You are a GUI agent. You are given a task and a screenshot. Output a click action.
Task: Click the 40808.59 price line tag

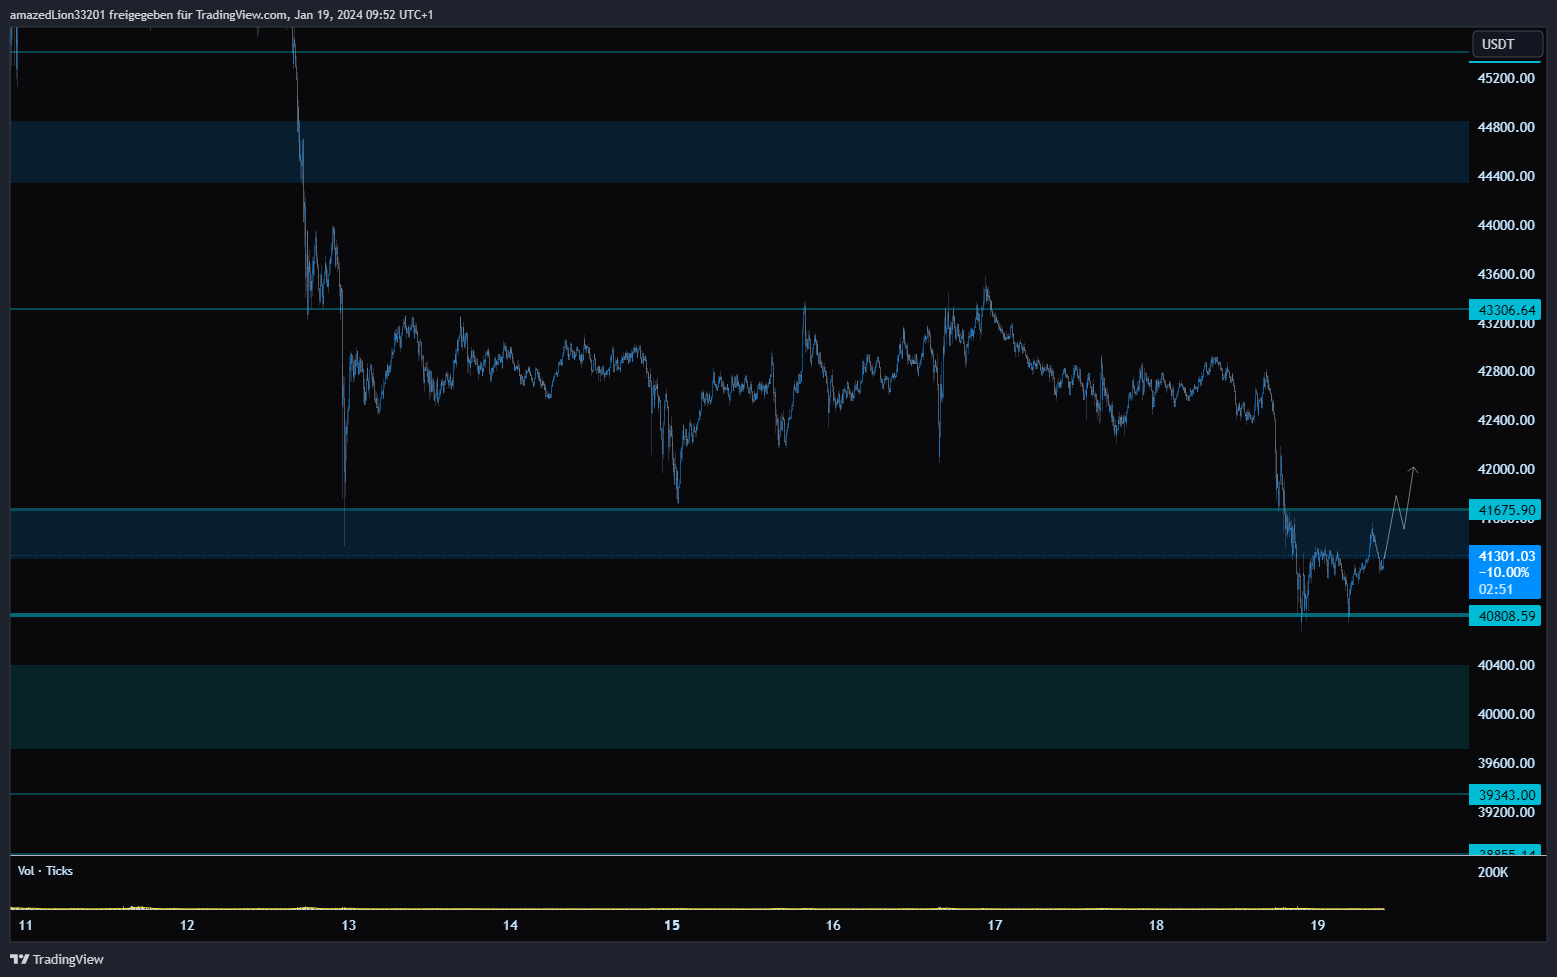pos(1505,616)
